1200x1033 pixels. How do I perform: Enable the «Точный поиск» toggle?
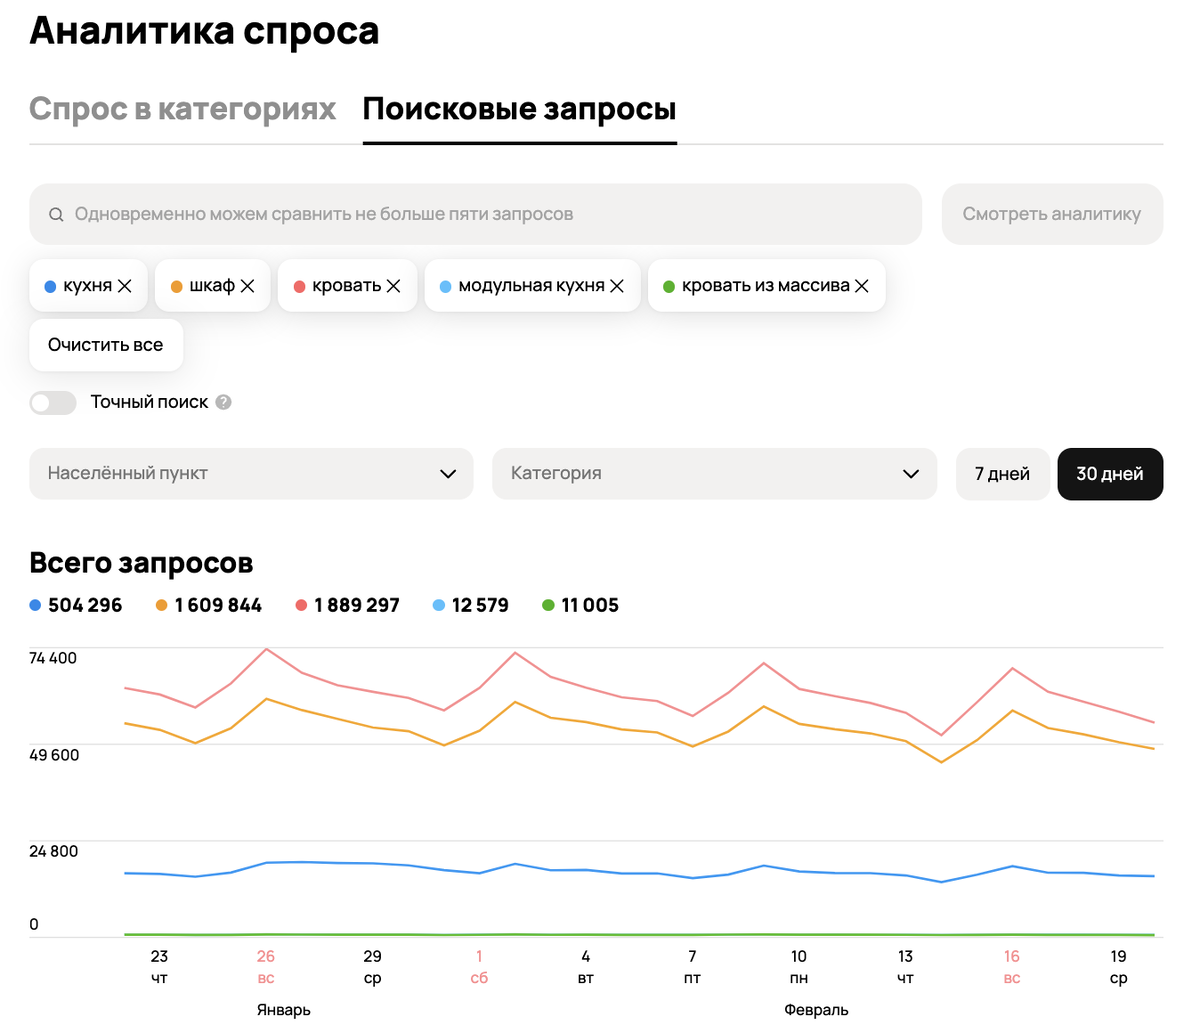click(x=52, y=402)
